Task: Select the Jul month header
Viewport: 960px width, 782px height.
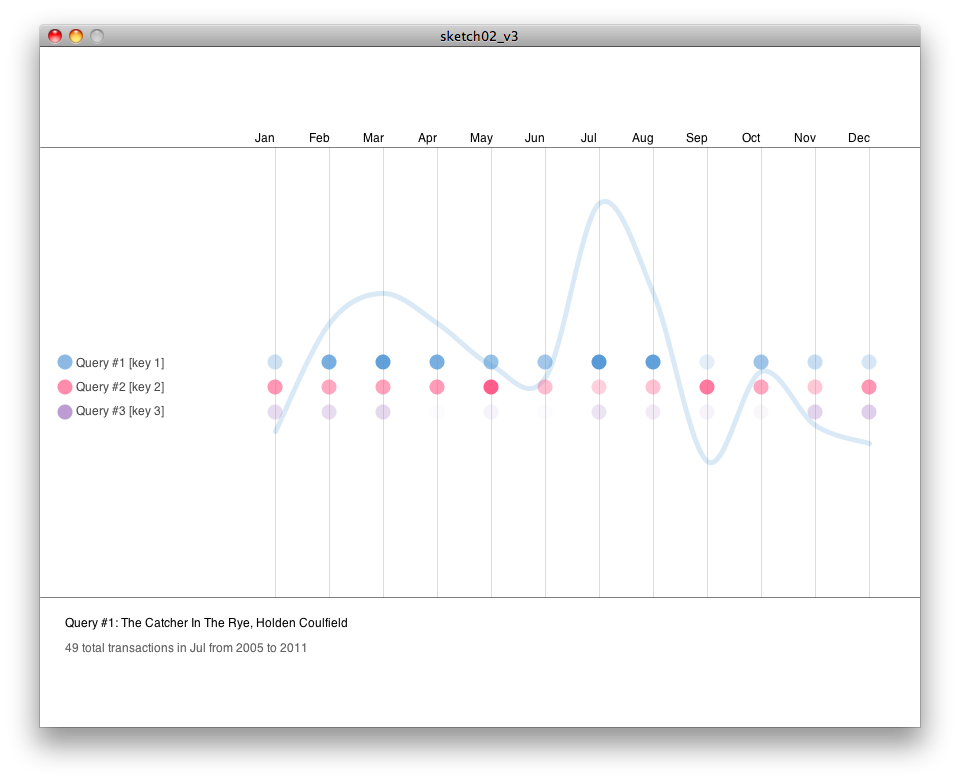Action: coord(589,138)
